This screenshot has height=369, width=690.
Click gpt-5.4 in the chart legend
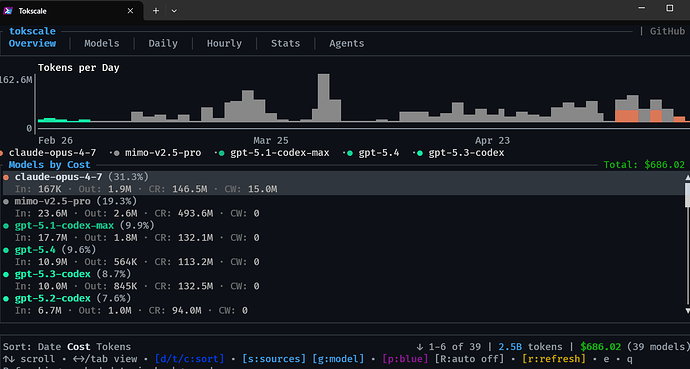378,153
